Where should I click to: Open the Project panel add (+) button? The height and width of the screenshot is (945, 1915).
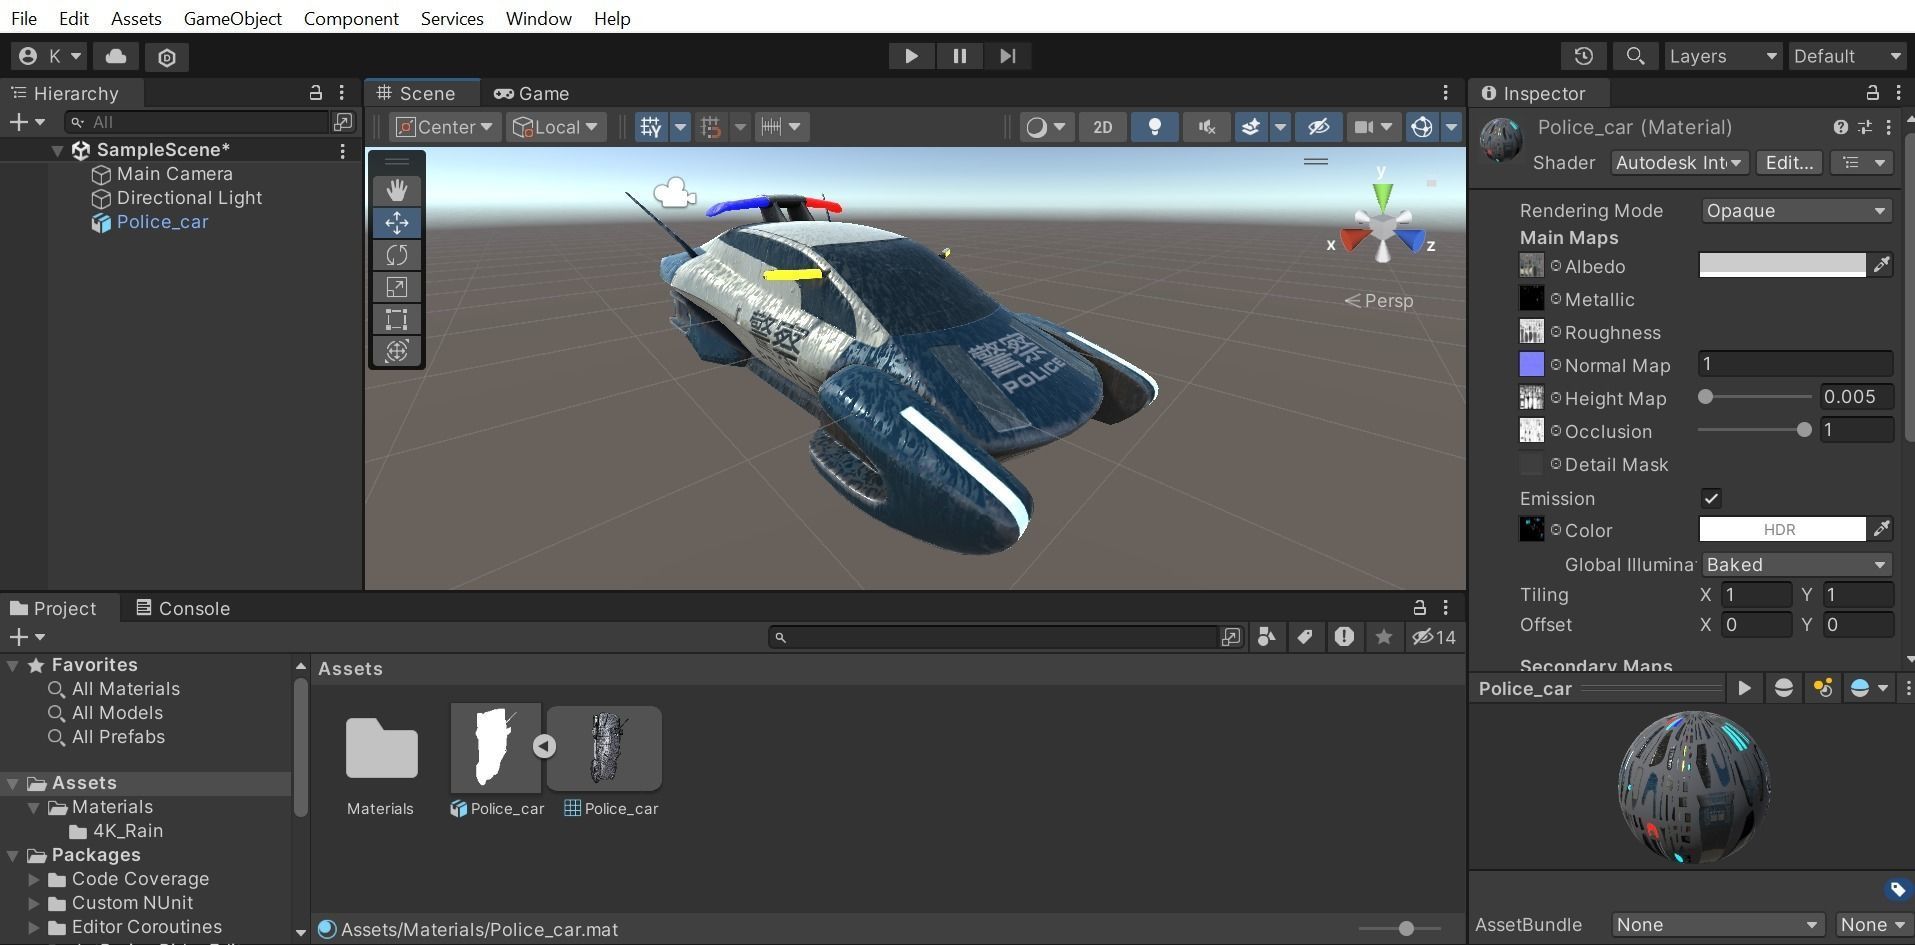(26, 637)
